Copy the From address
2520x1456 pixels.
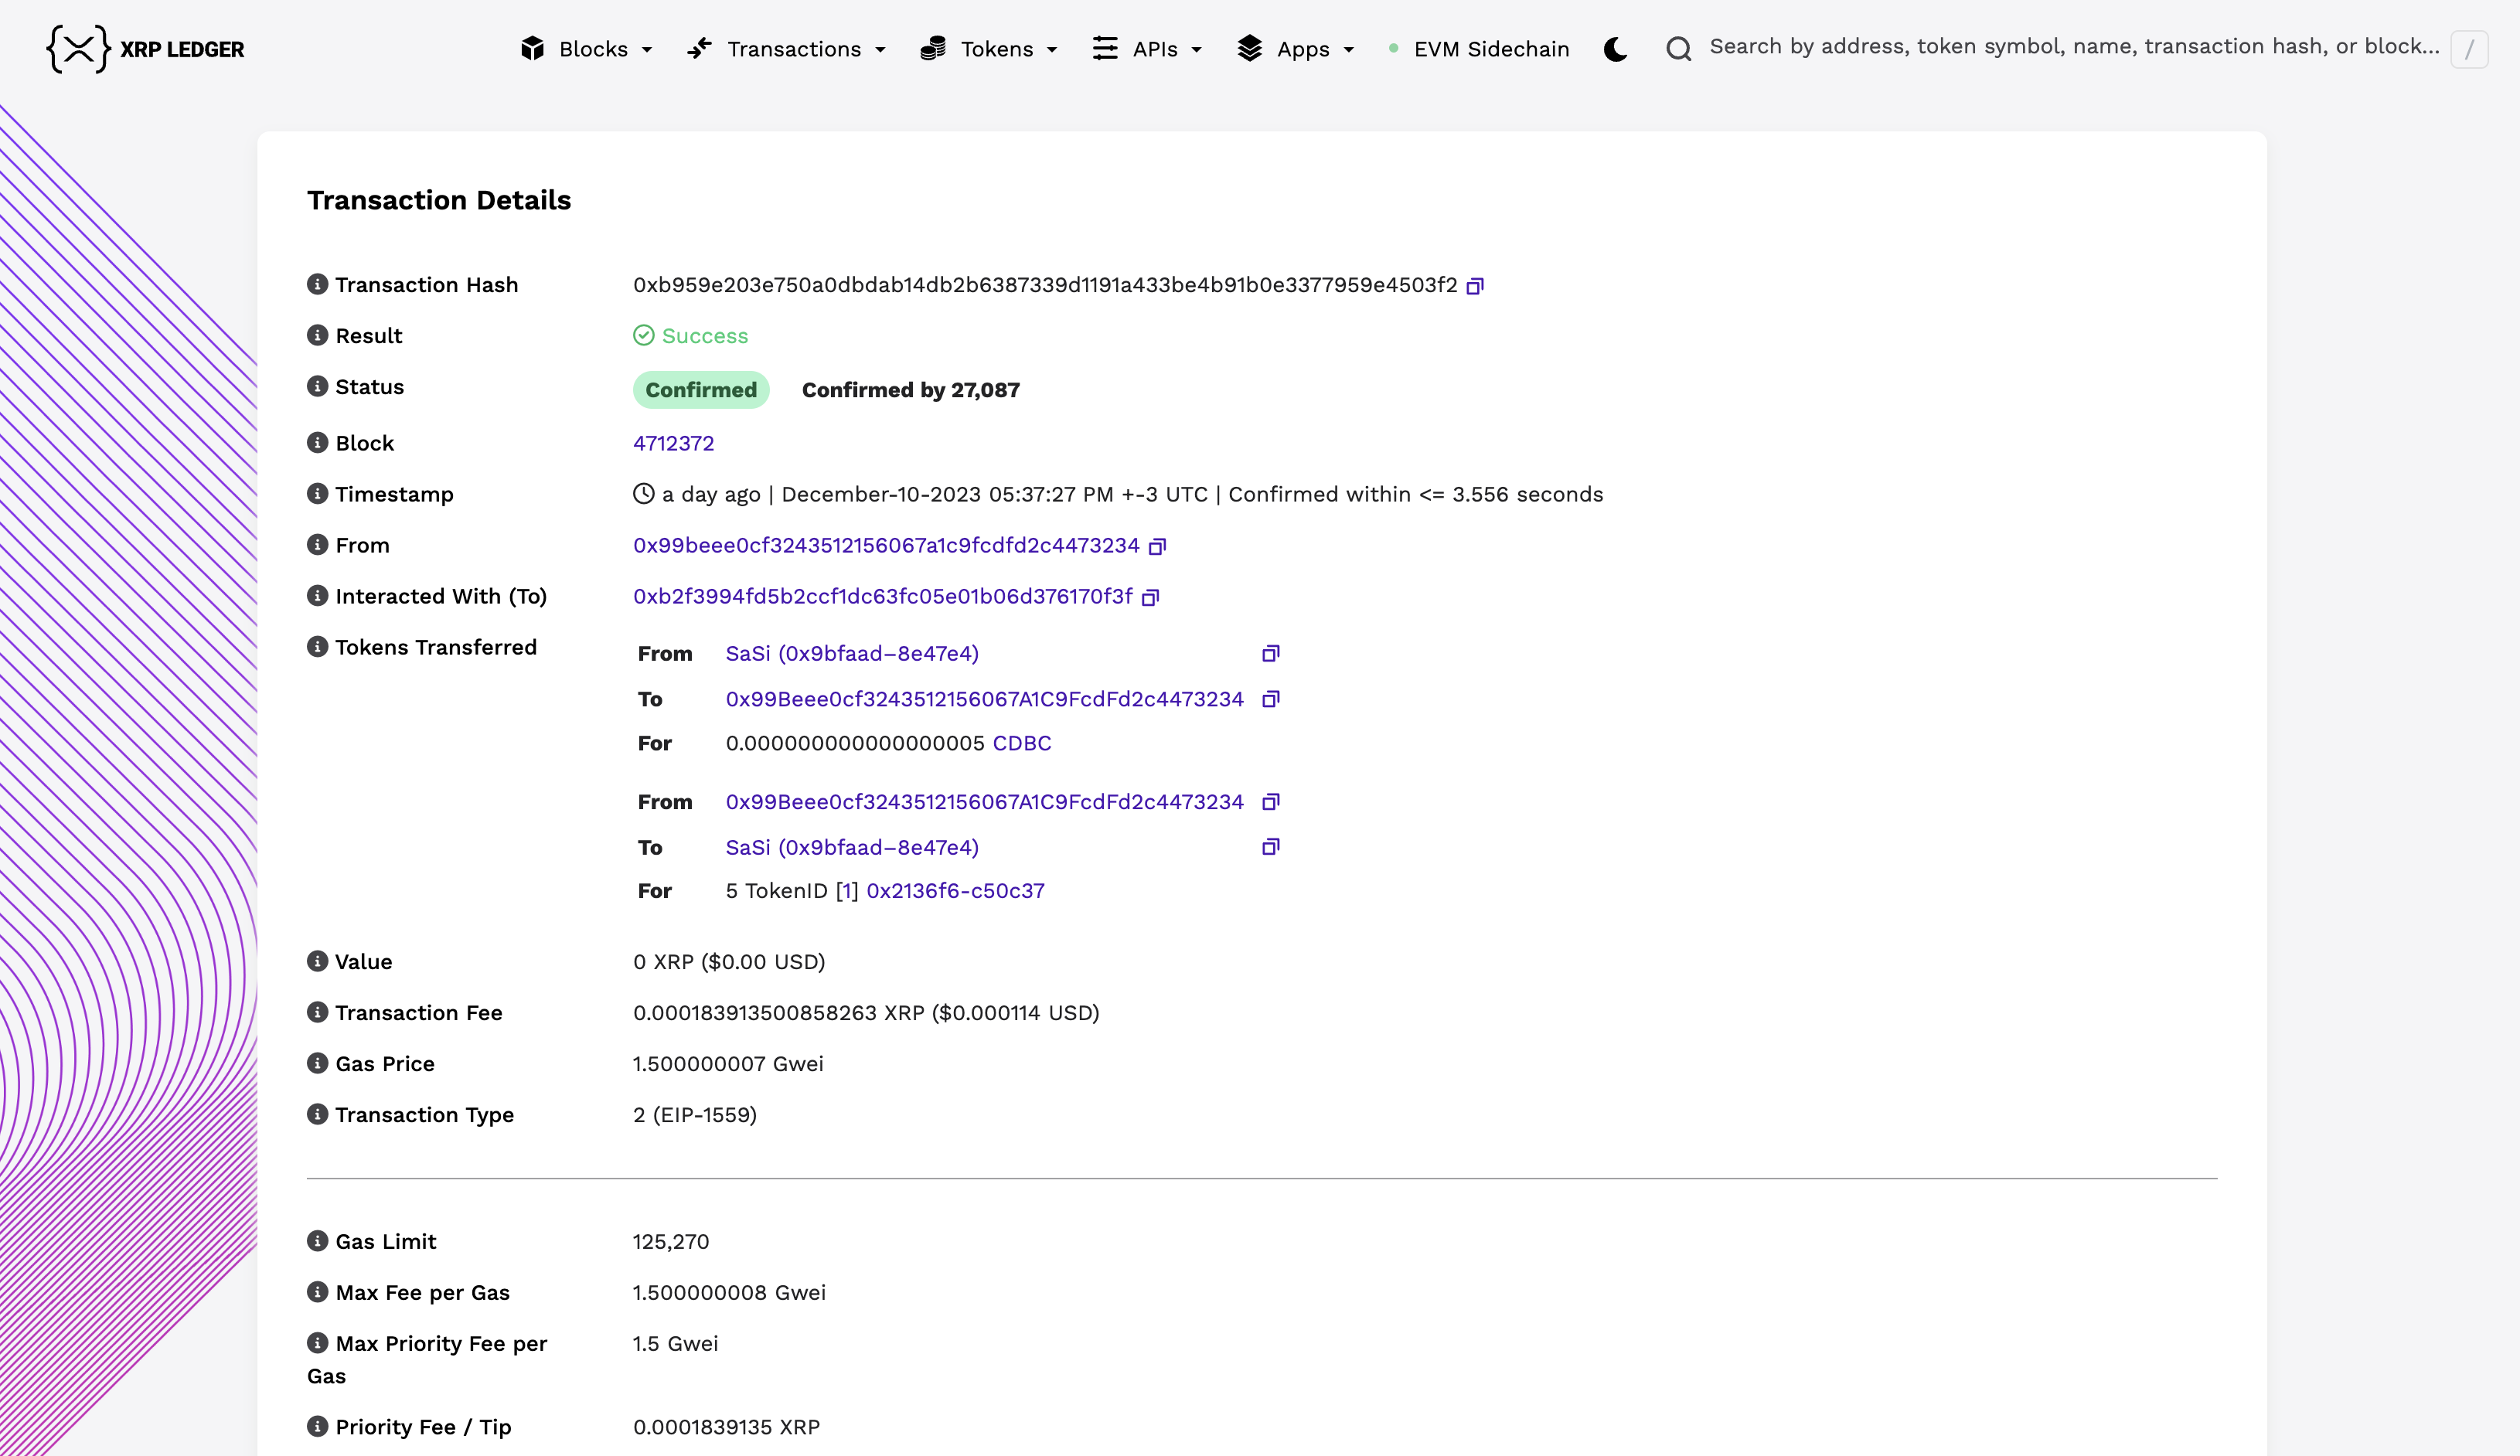click(x=1157, y=546)
